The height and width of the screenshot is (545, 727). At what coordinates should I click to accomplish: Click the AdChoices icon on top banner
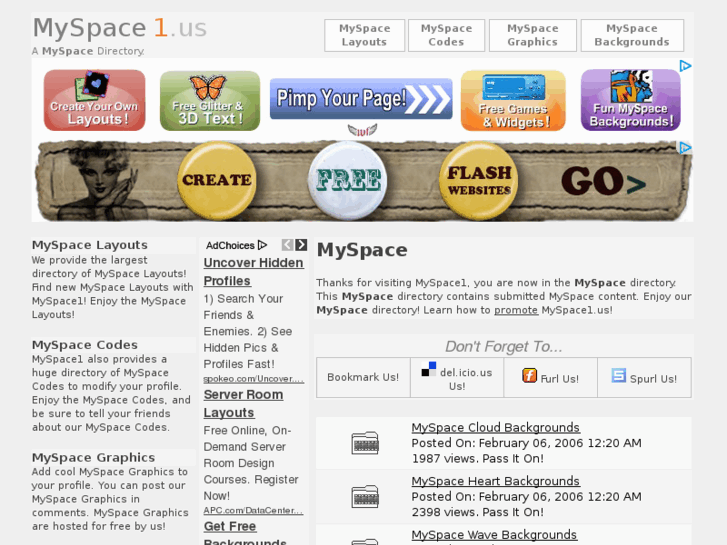click(685, 66)
